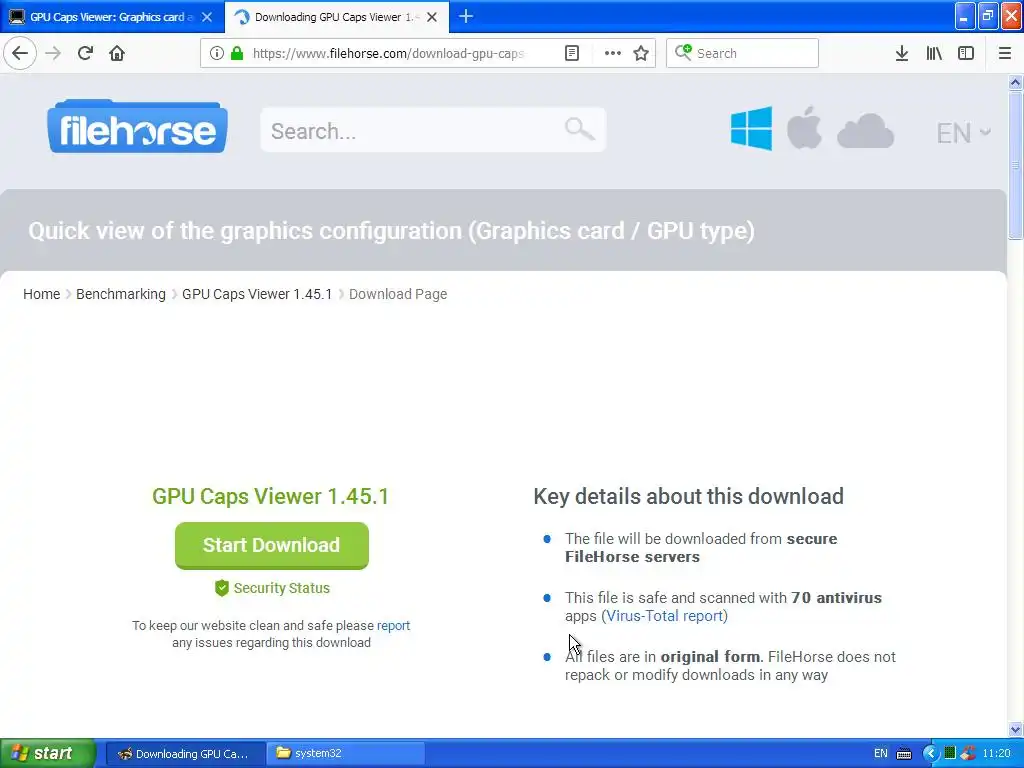Click the browser URL address field
This screenshot has width=1024, height=768.
(388, 53)
